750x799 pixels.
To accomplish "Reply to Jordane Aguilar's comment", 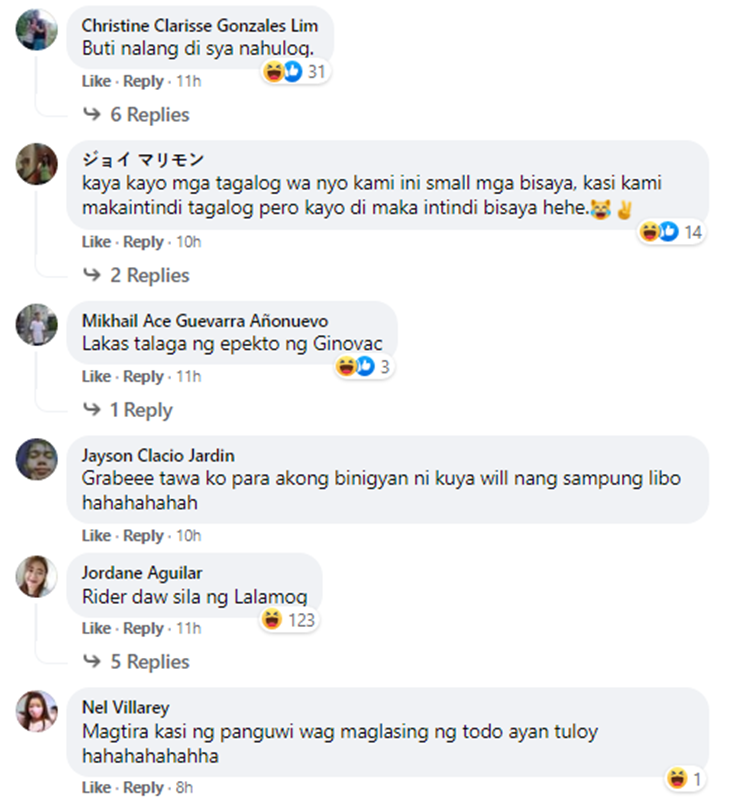I will [x=143, y=628].
